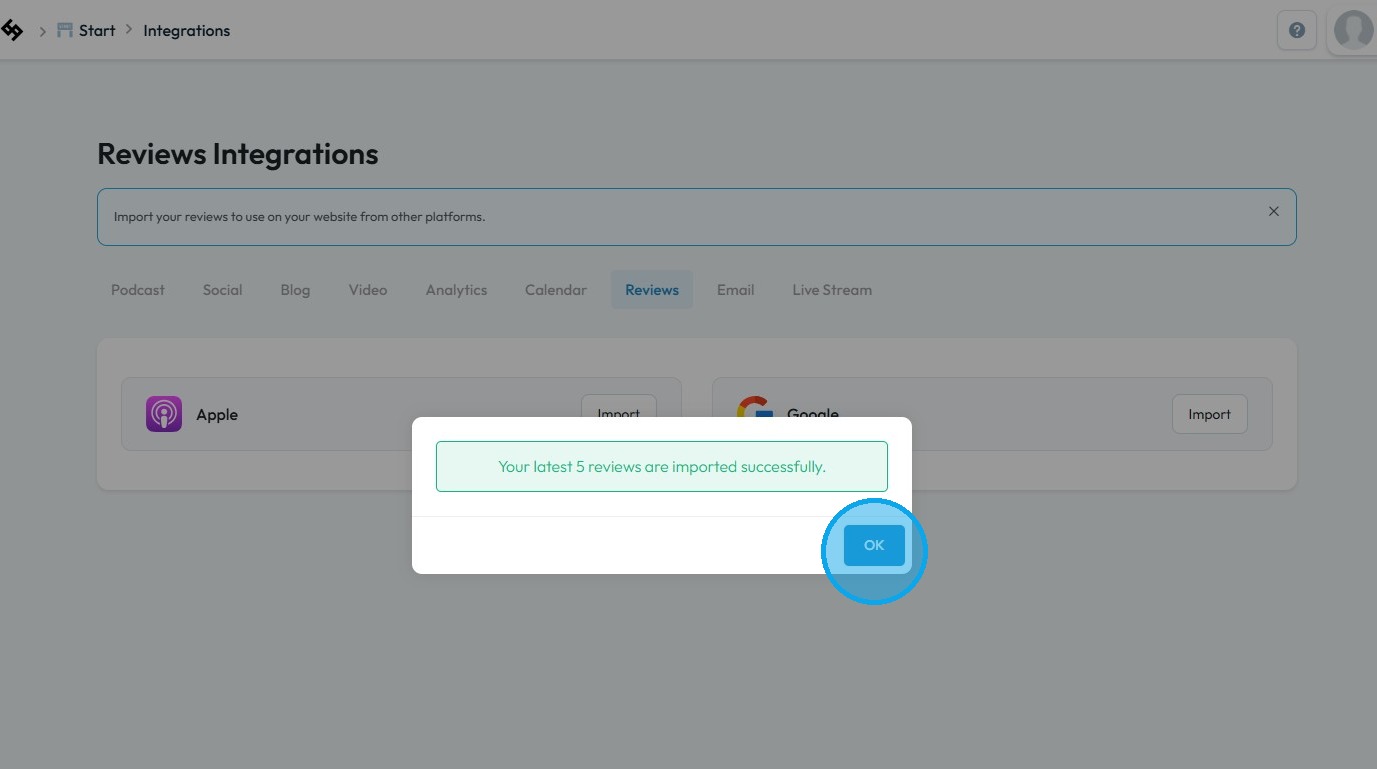Screen dimensions: 1377x769
Task: Click the Apple Podcasts icon
Action: point(164,414)
